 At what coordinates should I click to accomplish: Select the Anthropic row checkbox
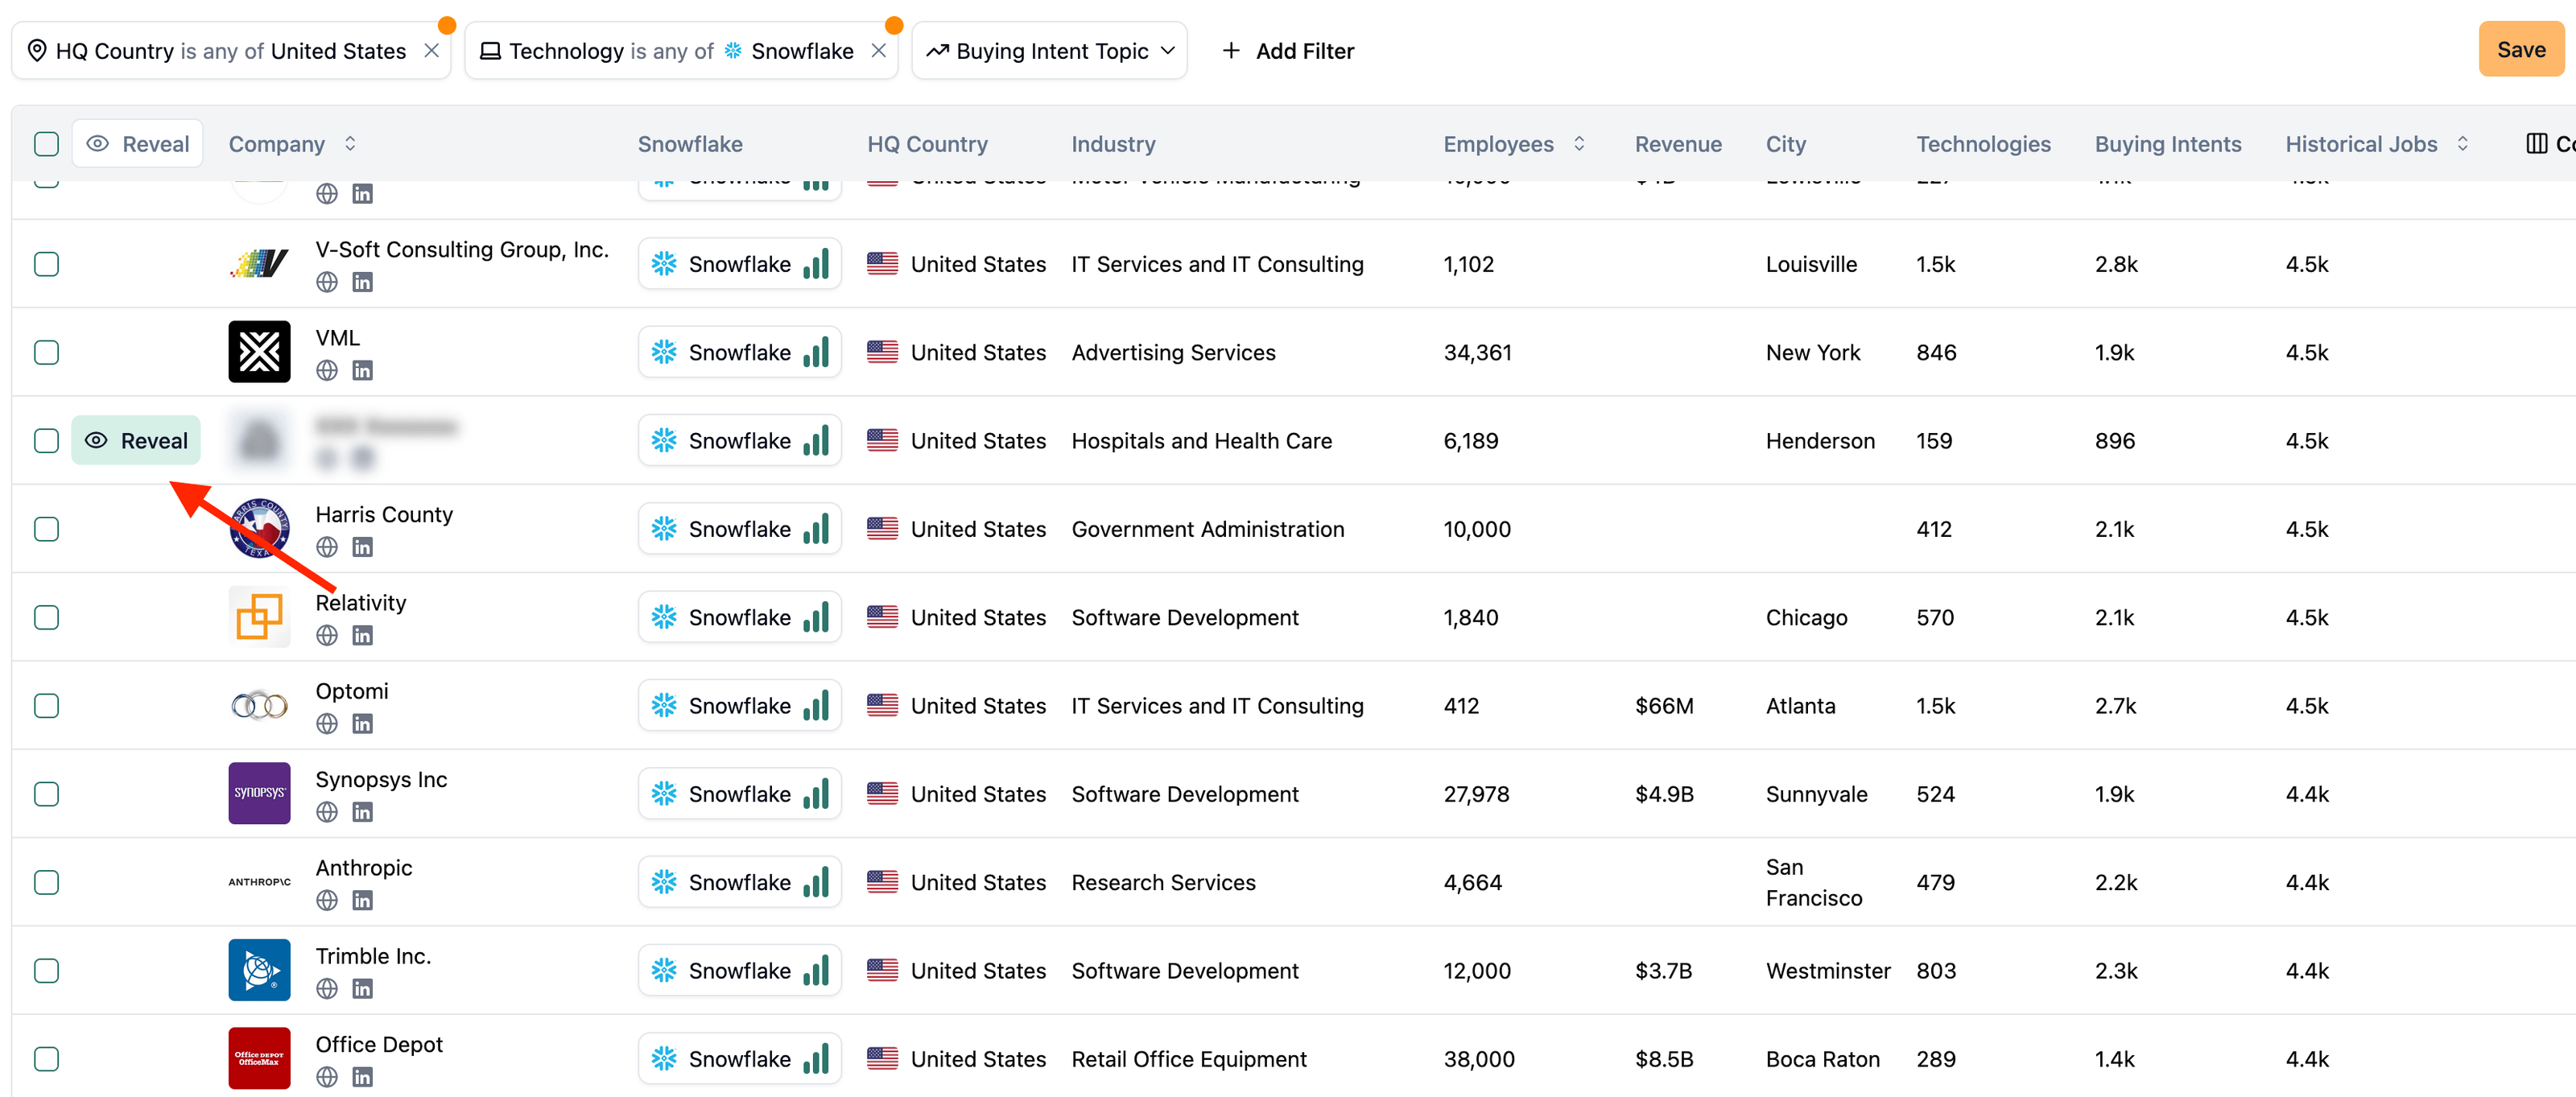coord(46,882)
